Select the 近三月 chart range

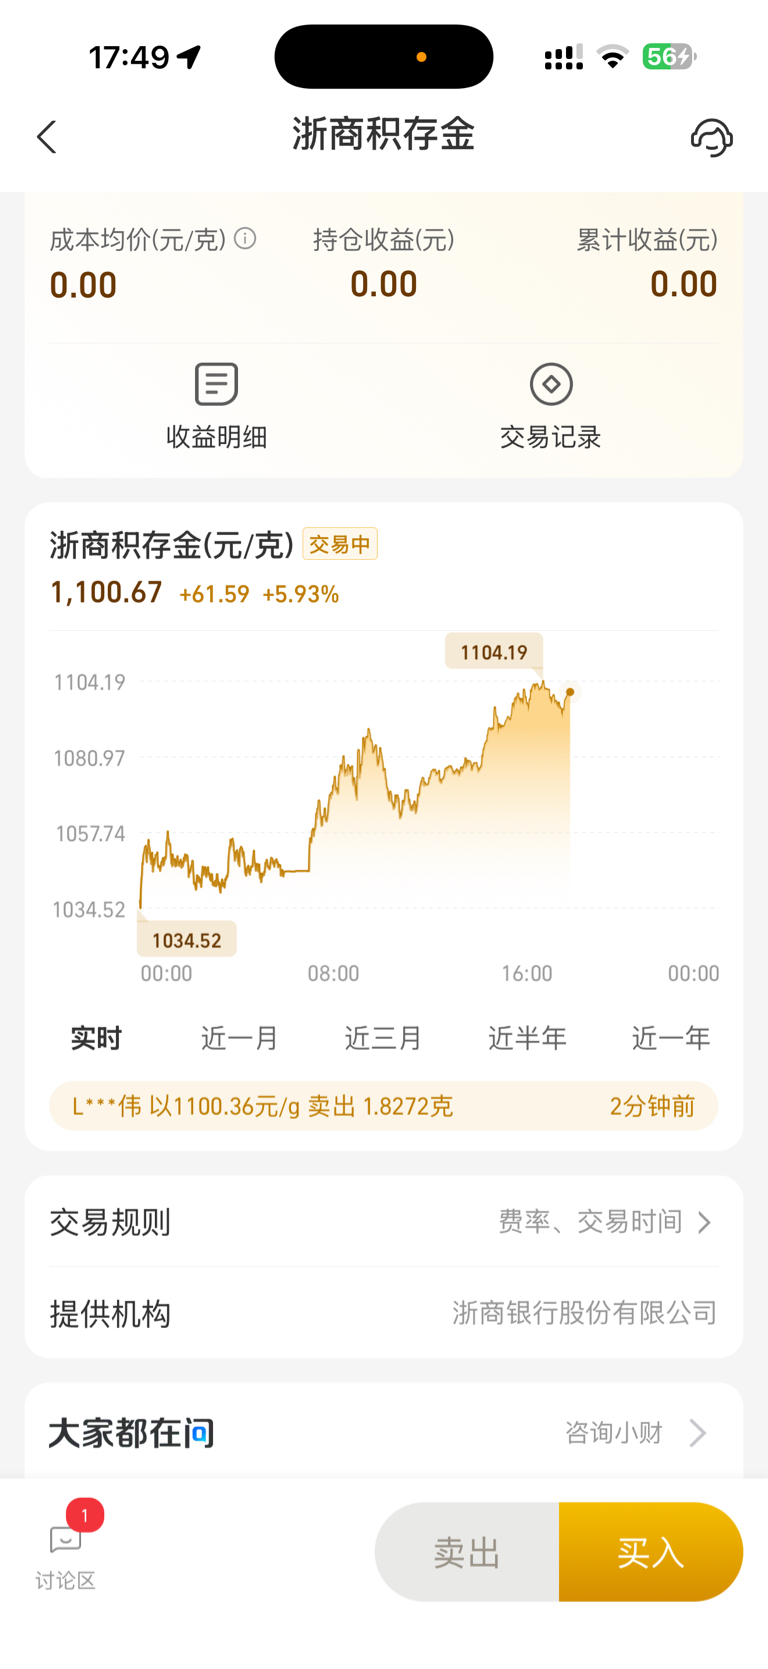pyautogui.click(x=383, y=1038)
